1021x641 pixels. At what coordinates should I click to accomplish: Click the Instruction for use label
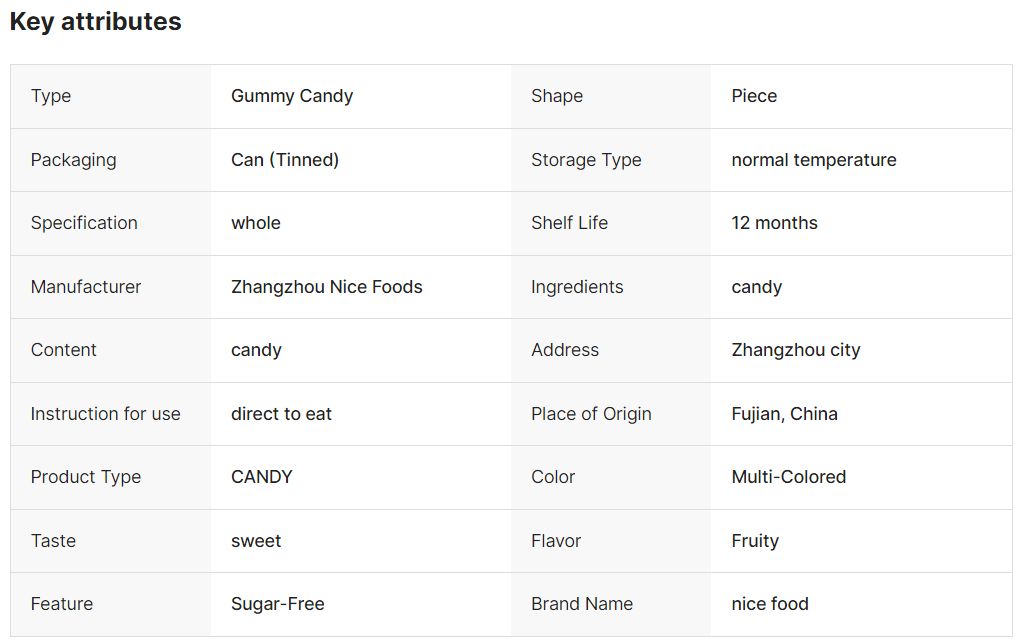(105, 414)
